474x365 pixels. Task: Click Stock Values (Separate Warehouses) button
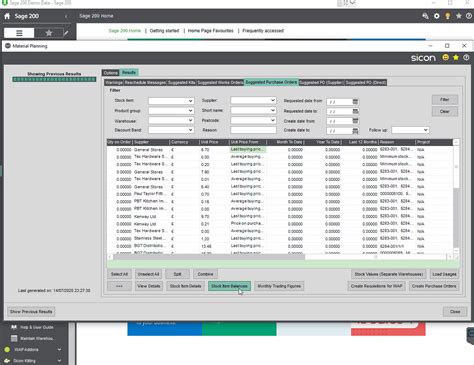click(x=389, y=274)
